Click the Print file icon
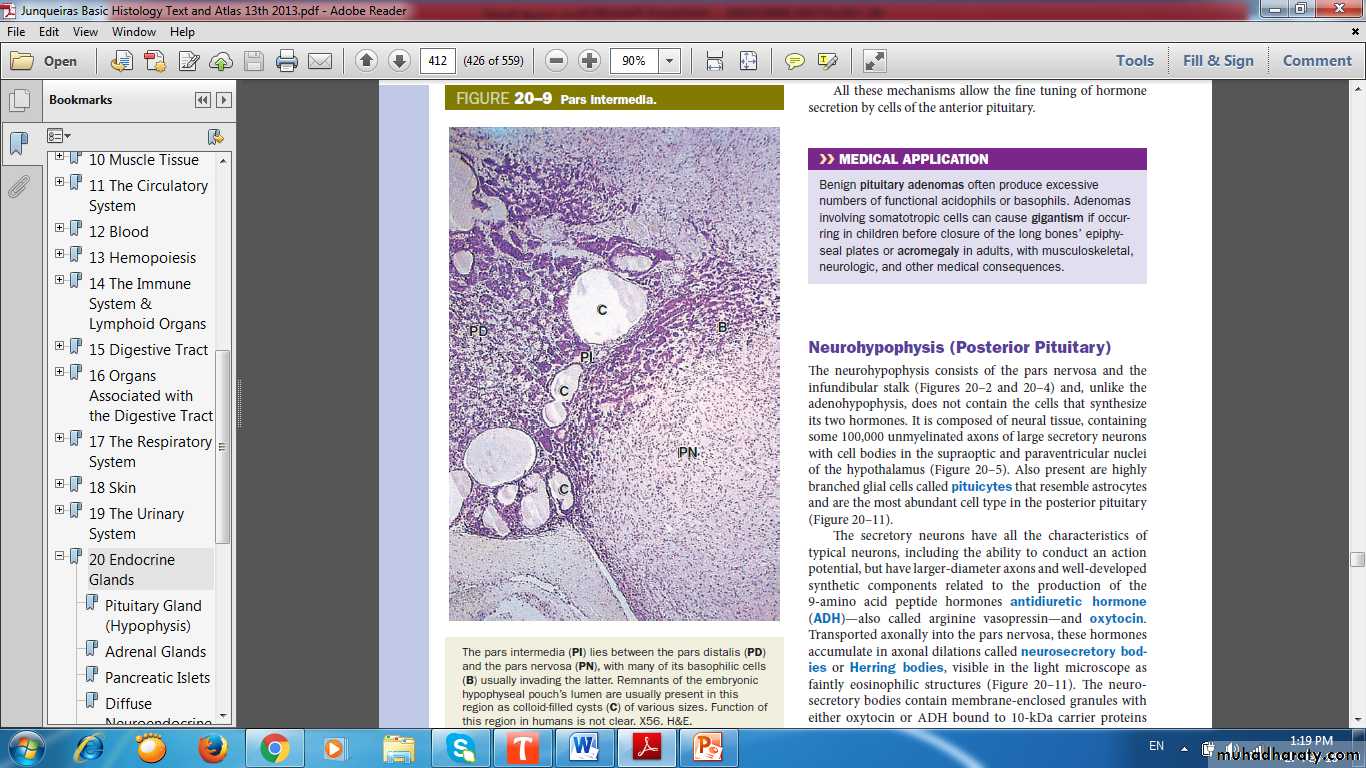The height and width of the screenshot is (768, 1366). click(287, 61)
